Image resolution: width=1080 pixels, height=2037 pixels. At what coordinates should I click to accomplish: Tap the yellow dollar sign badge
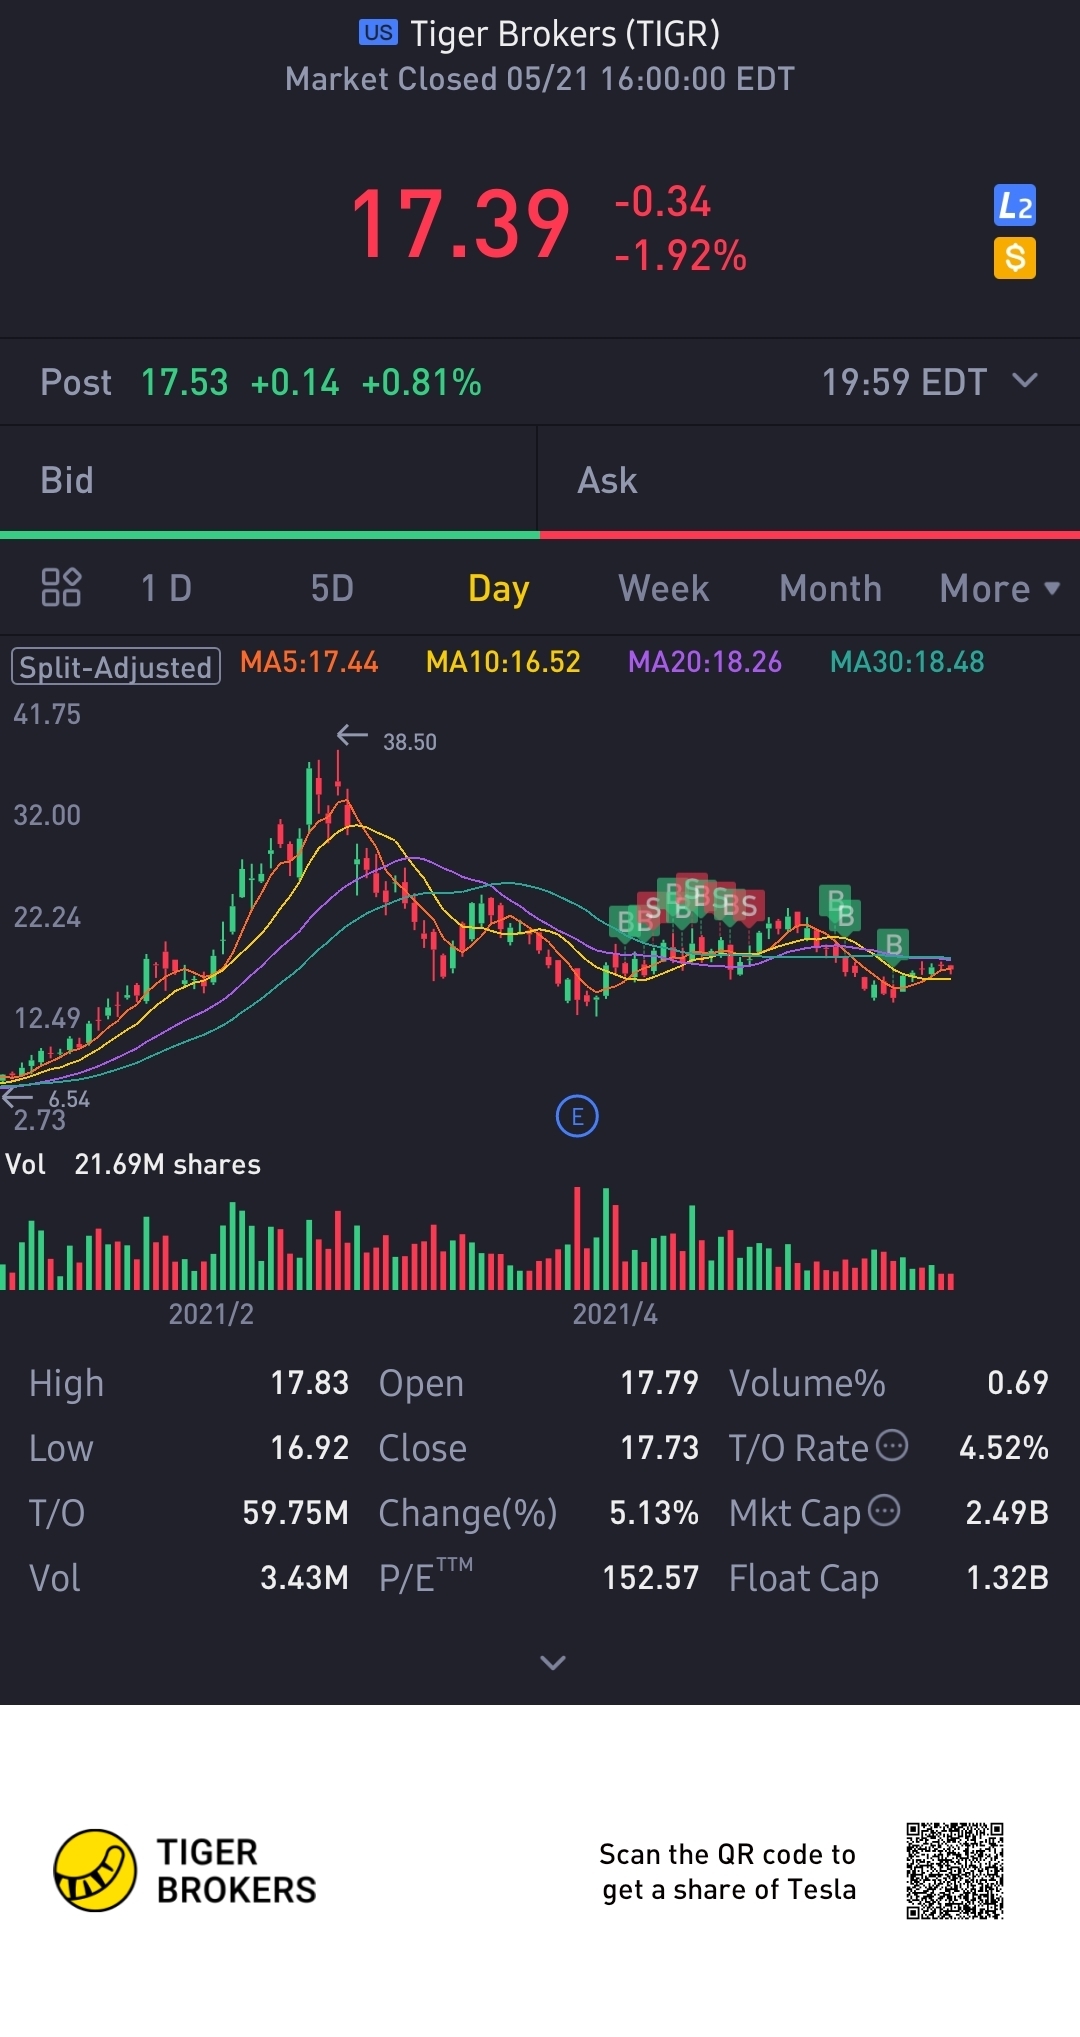click(1015, 258)
